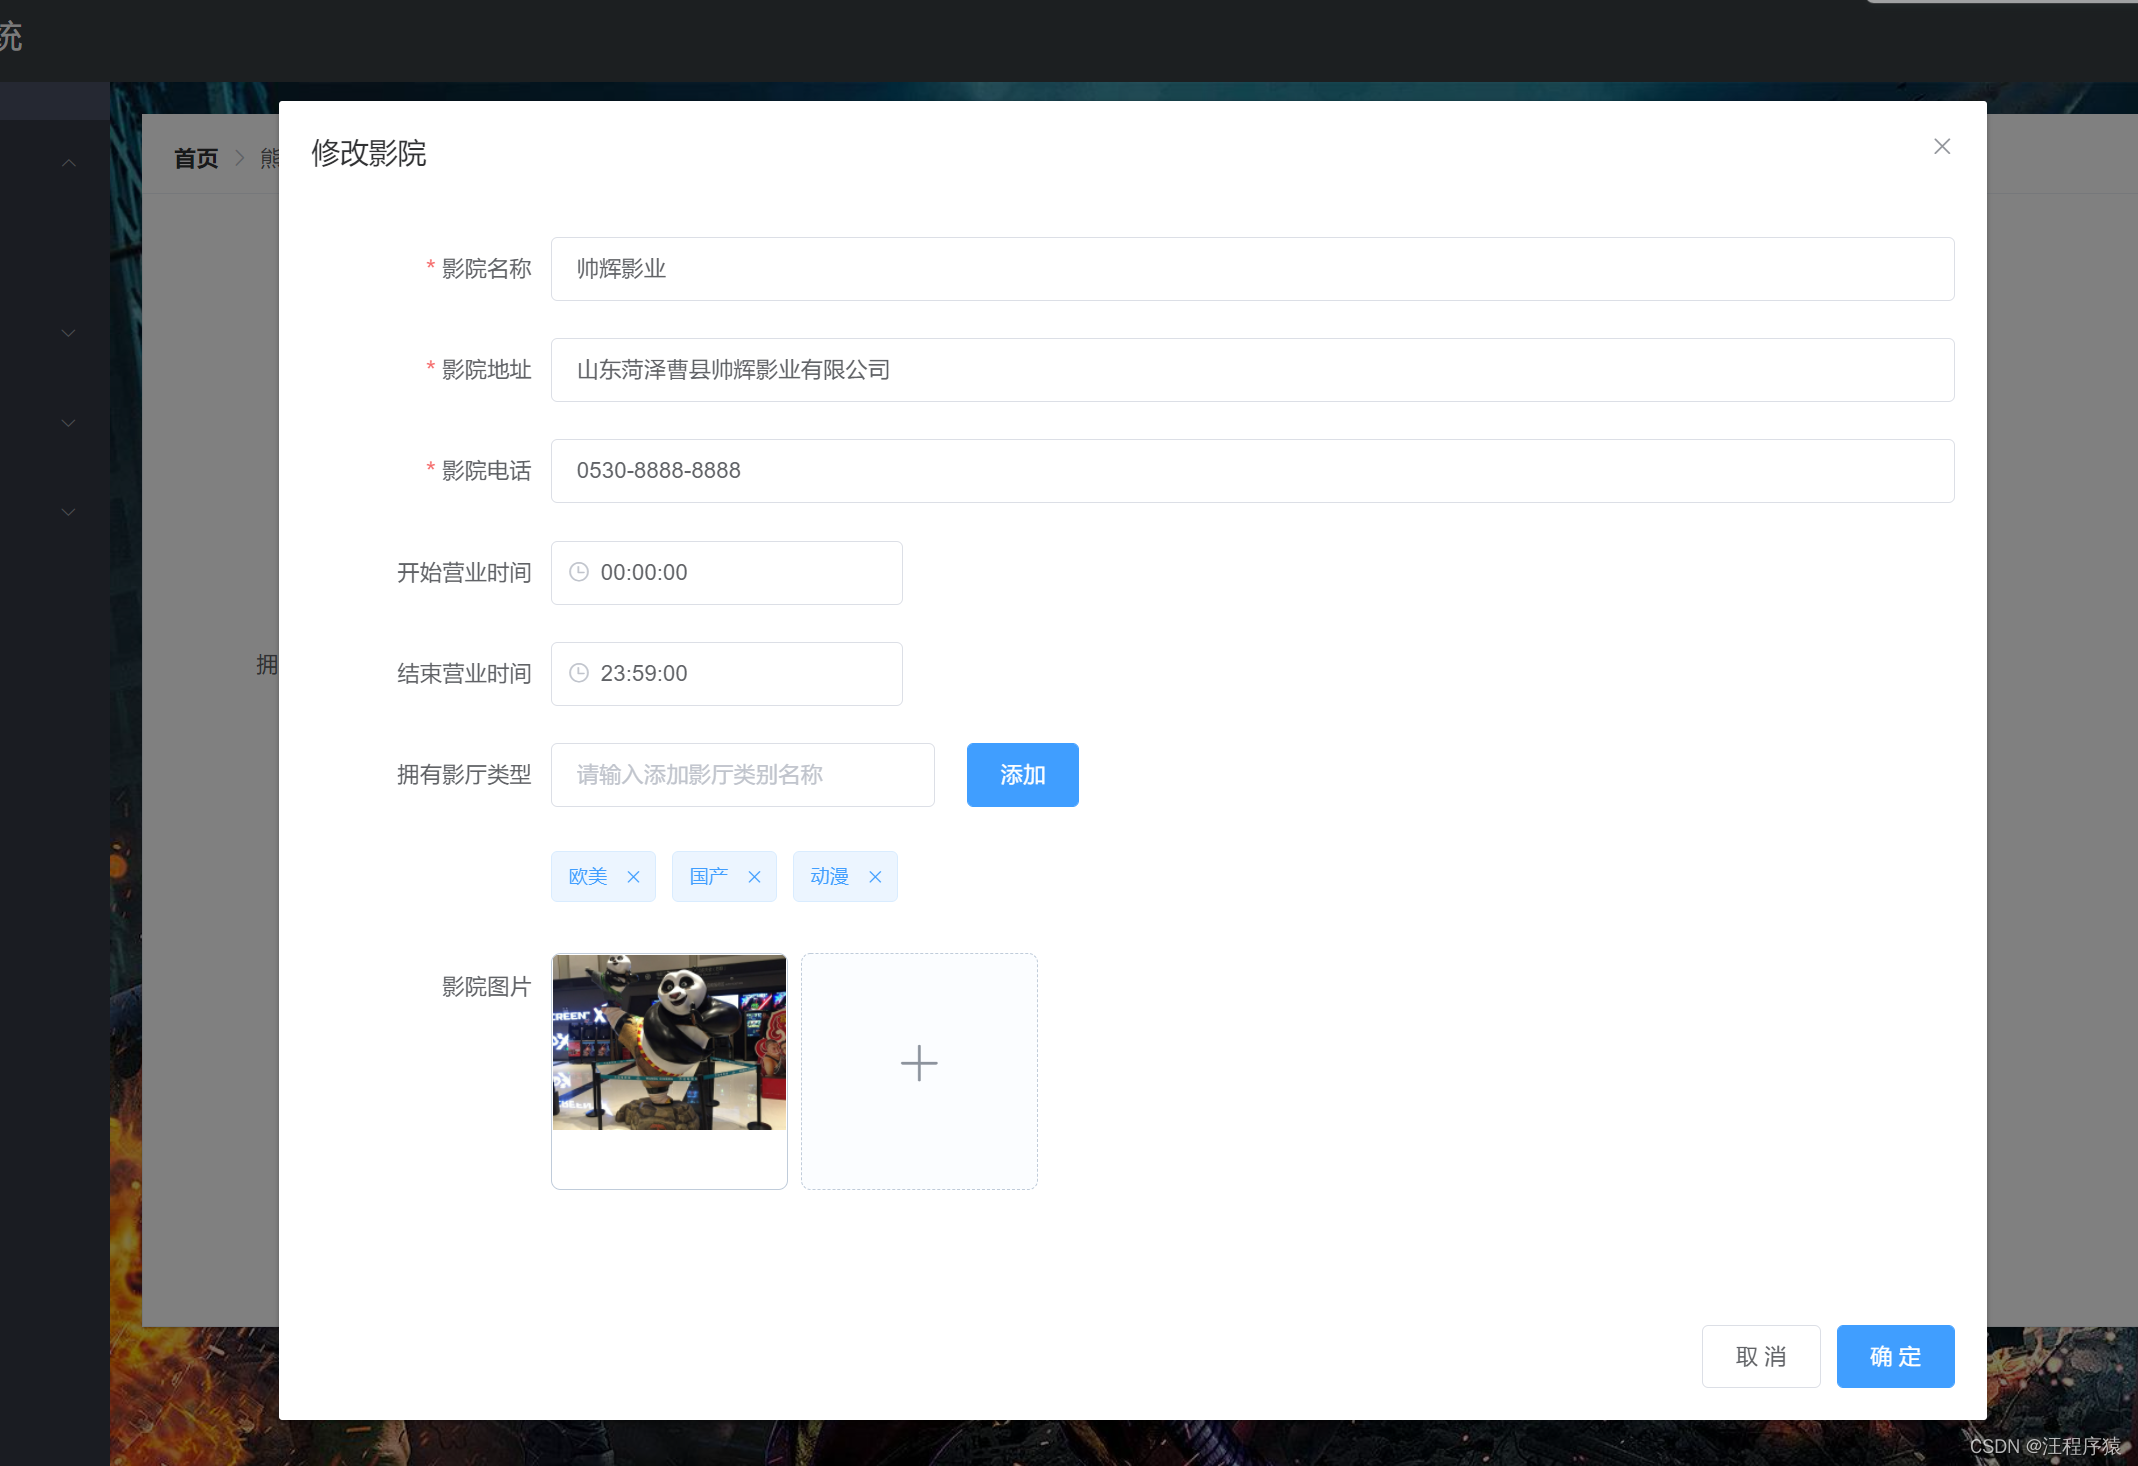
Task: Click the 动漫 tag label
Action: coord(830,877)
